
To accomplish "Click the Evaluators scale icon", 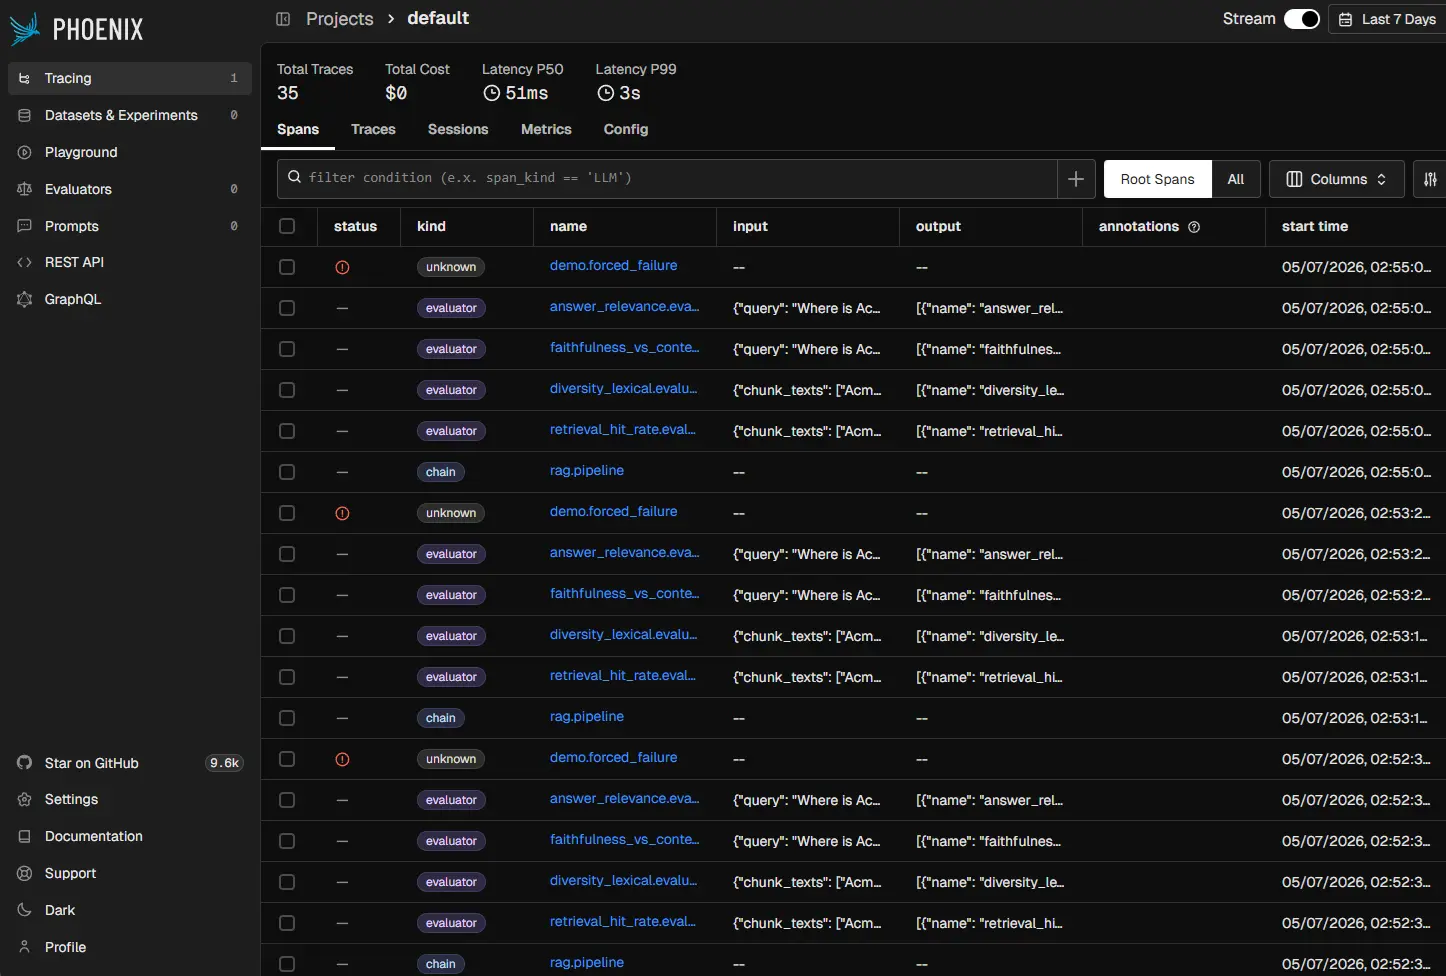I will [x=25, y=189].
